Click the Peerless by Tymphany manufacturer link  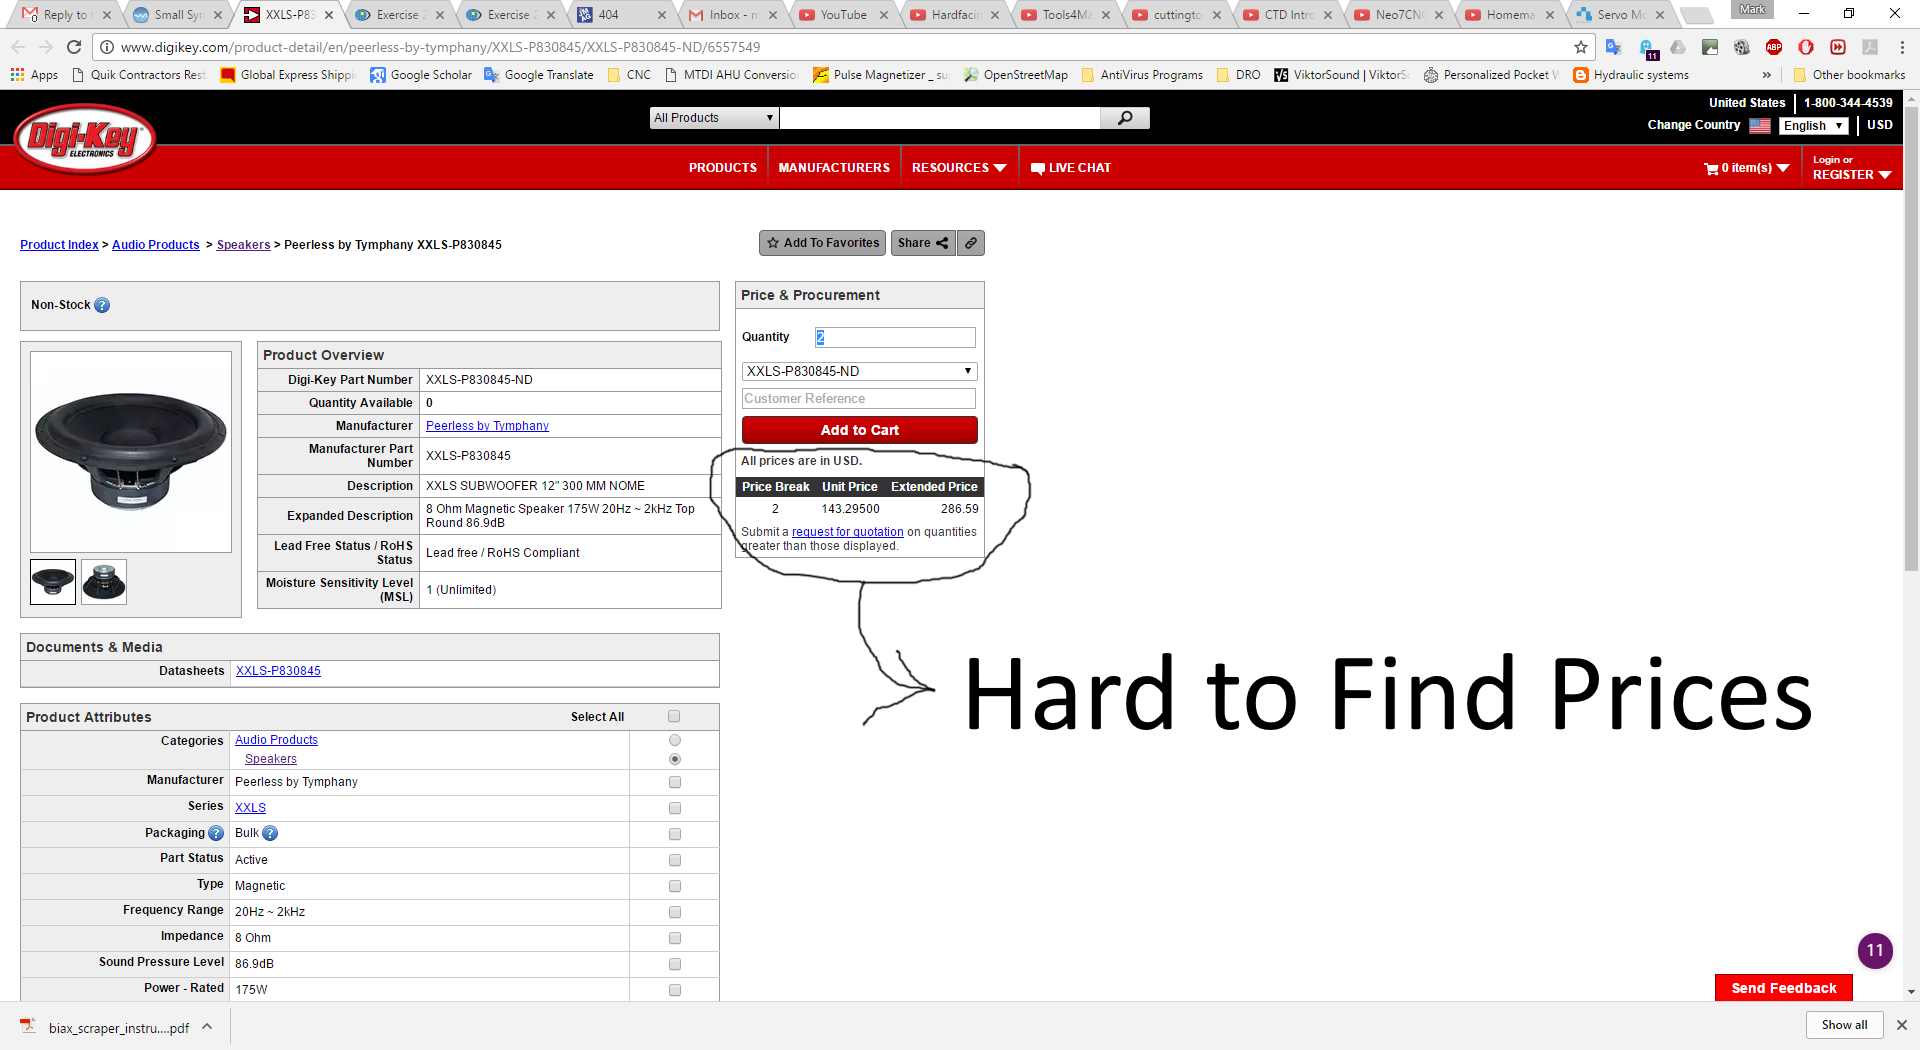pyautogui.click(x=487, y=426)
